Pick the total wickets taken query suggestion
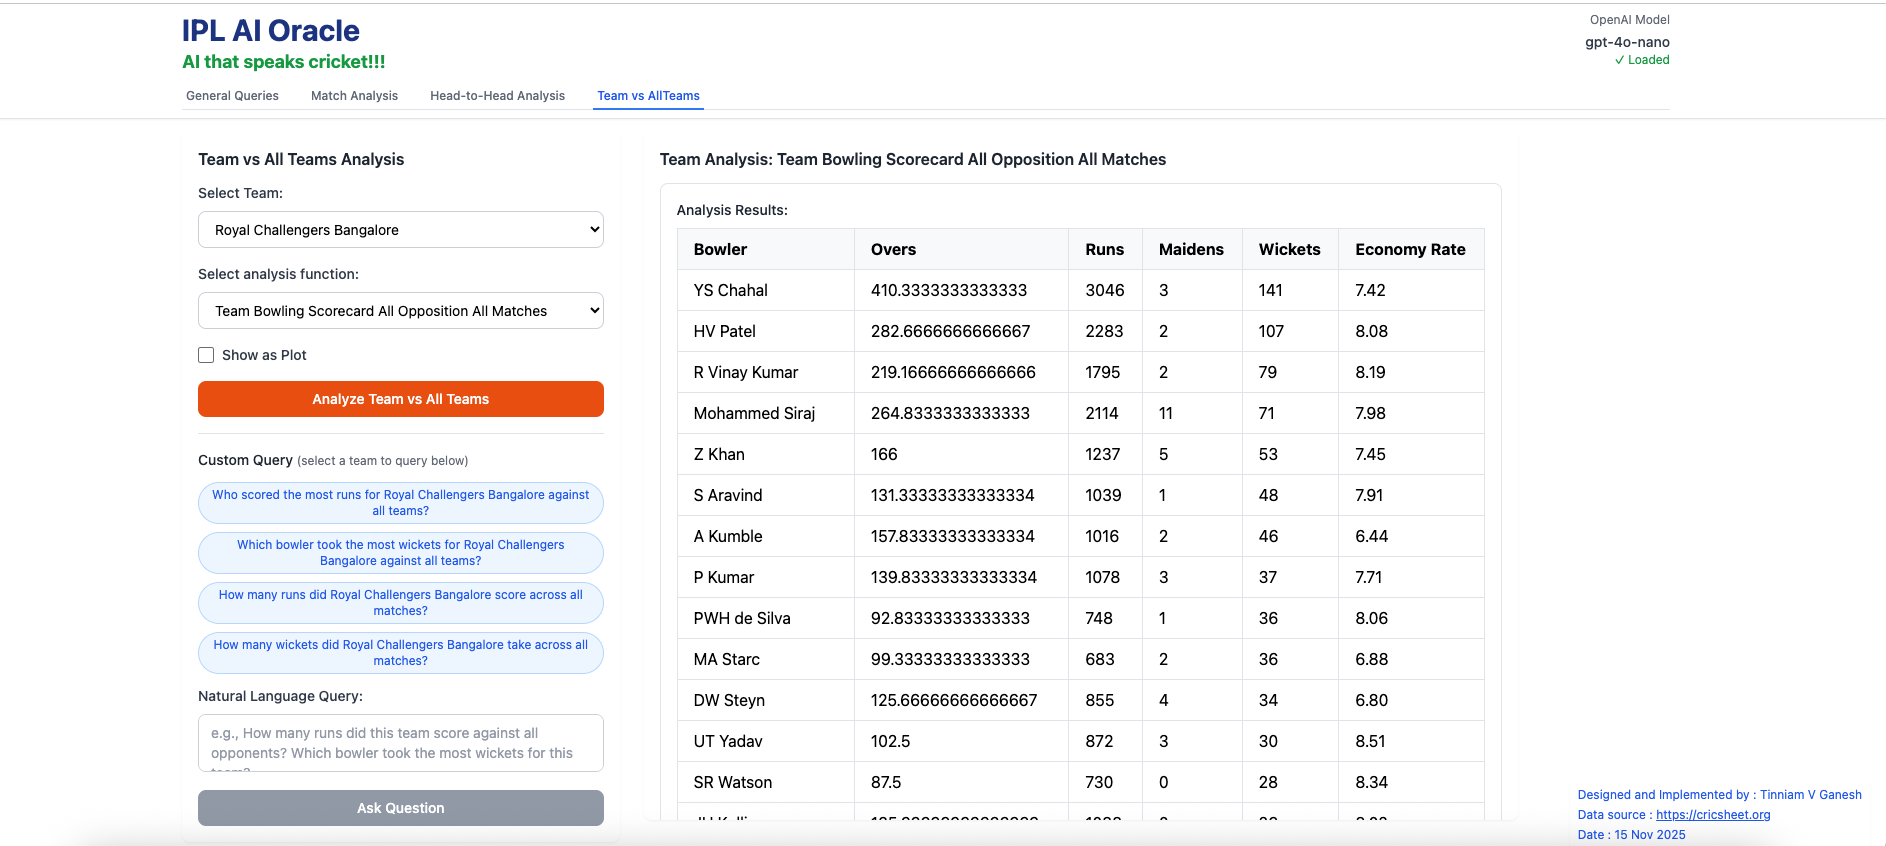Viewport: 1886px width, 846px height. click(x=400, y=653)
